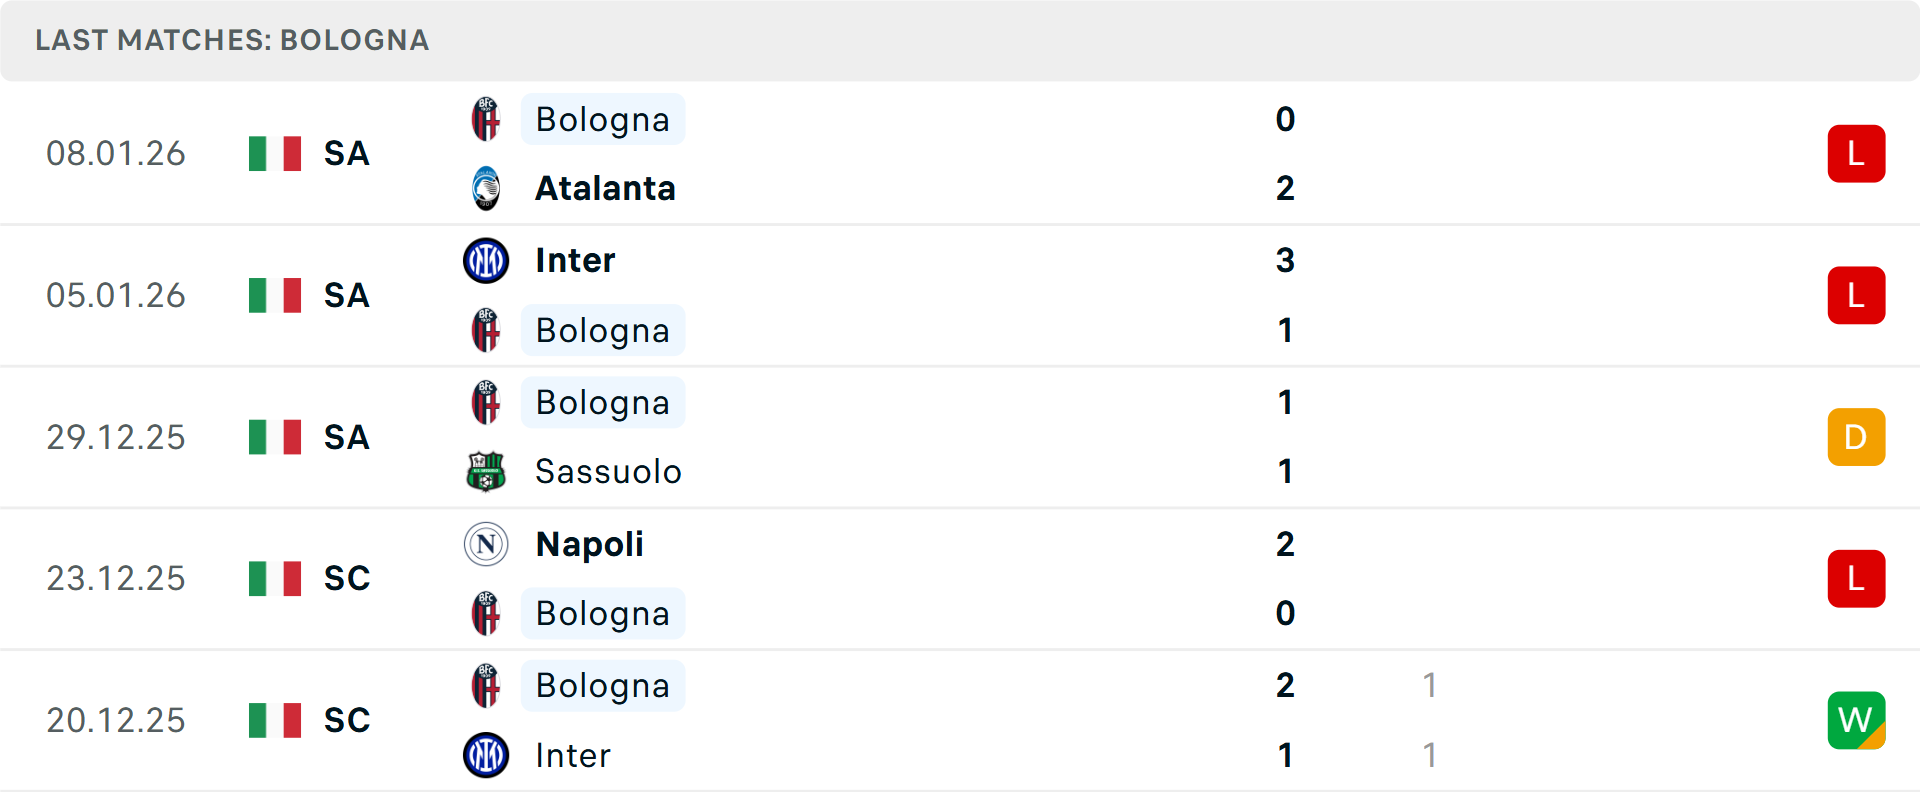Click the Sassuolo club crest icon
Viewport: 1920px width, 792px height.
point(486,471)
